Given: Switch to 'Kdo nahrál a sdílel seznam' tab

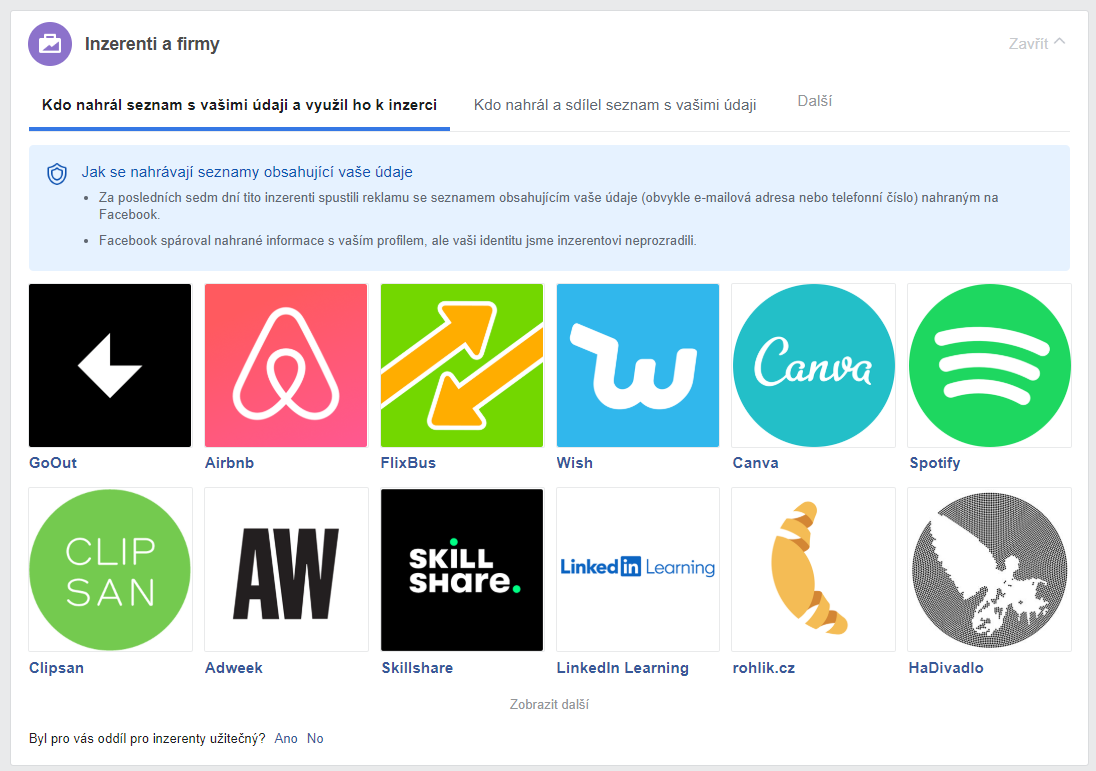Looking at the screenshot, I should 614,105.
